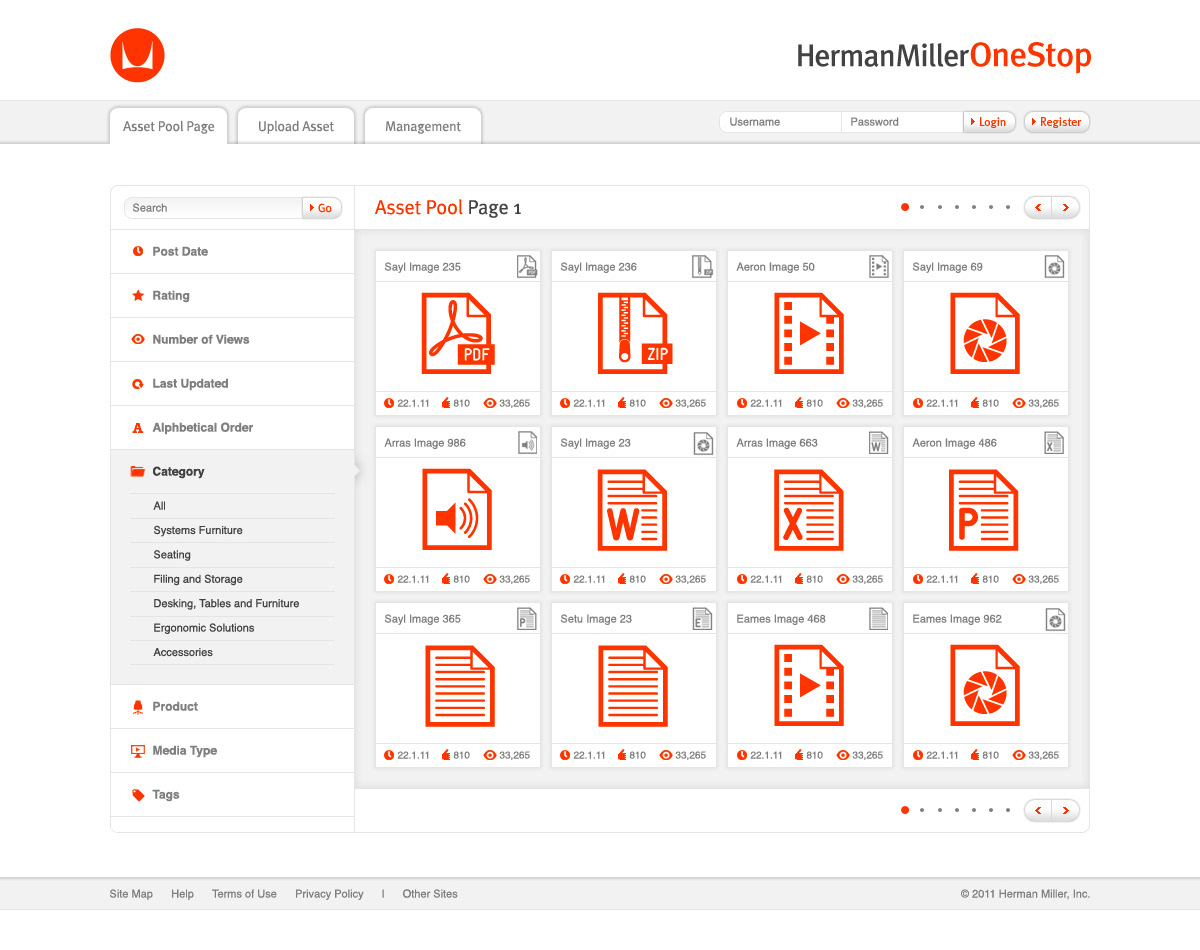The width and height of the screenshot is (1200, 950).
Task: Sort by Number of Views
Action: pyautogui.click(x=232, y=339)
